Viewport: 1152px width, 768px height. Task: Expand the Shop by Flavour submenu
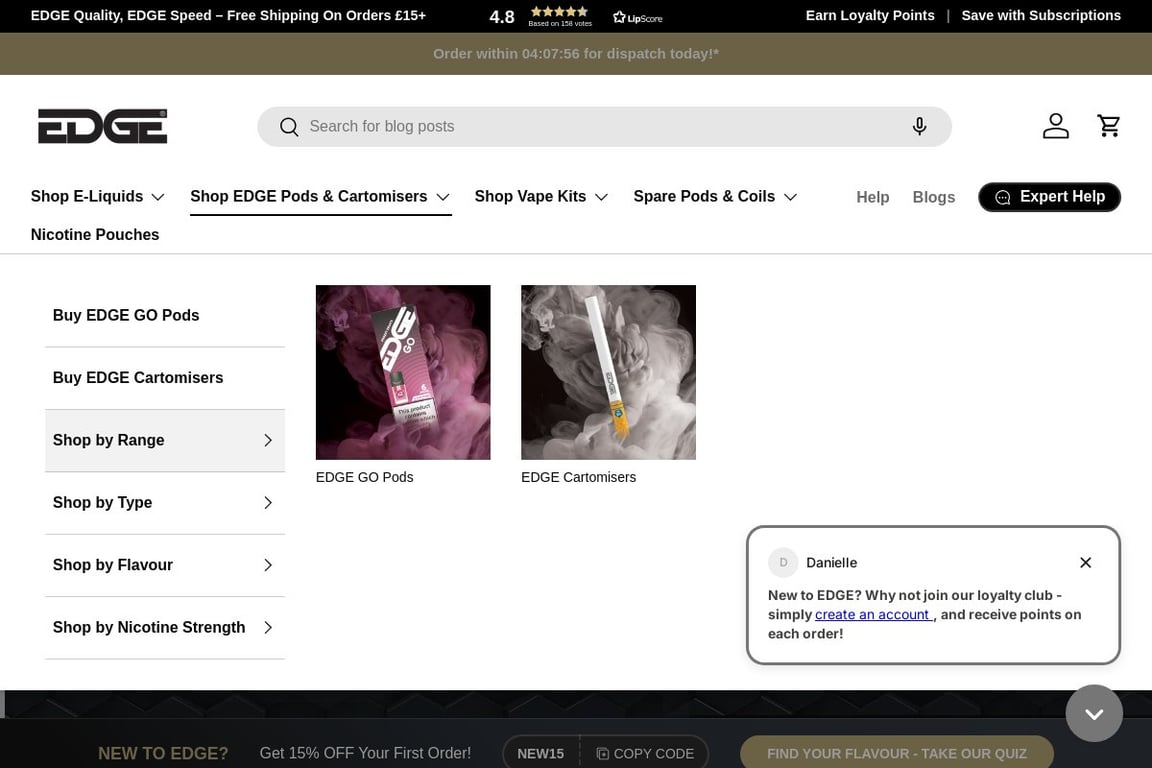165,565
